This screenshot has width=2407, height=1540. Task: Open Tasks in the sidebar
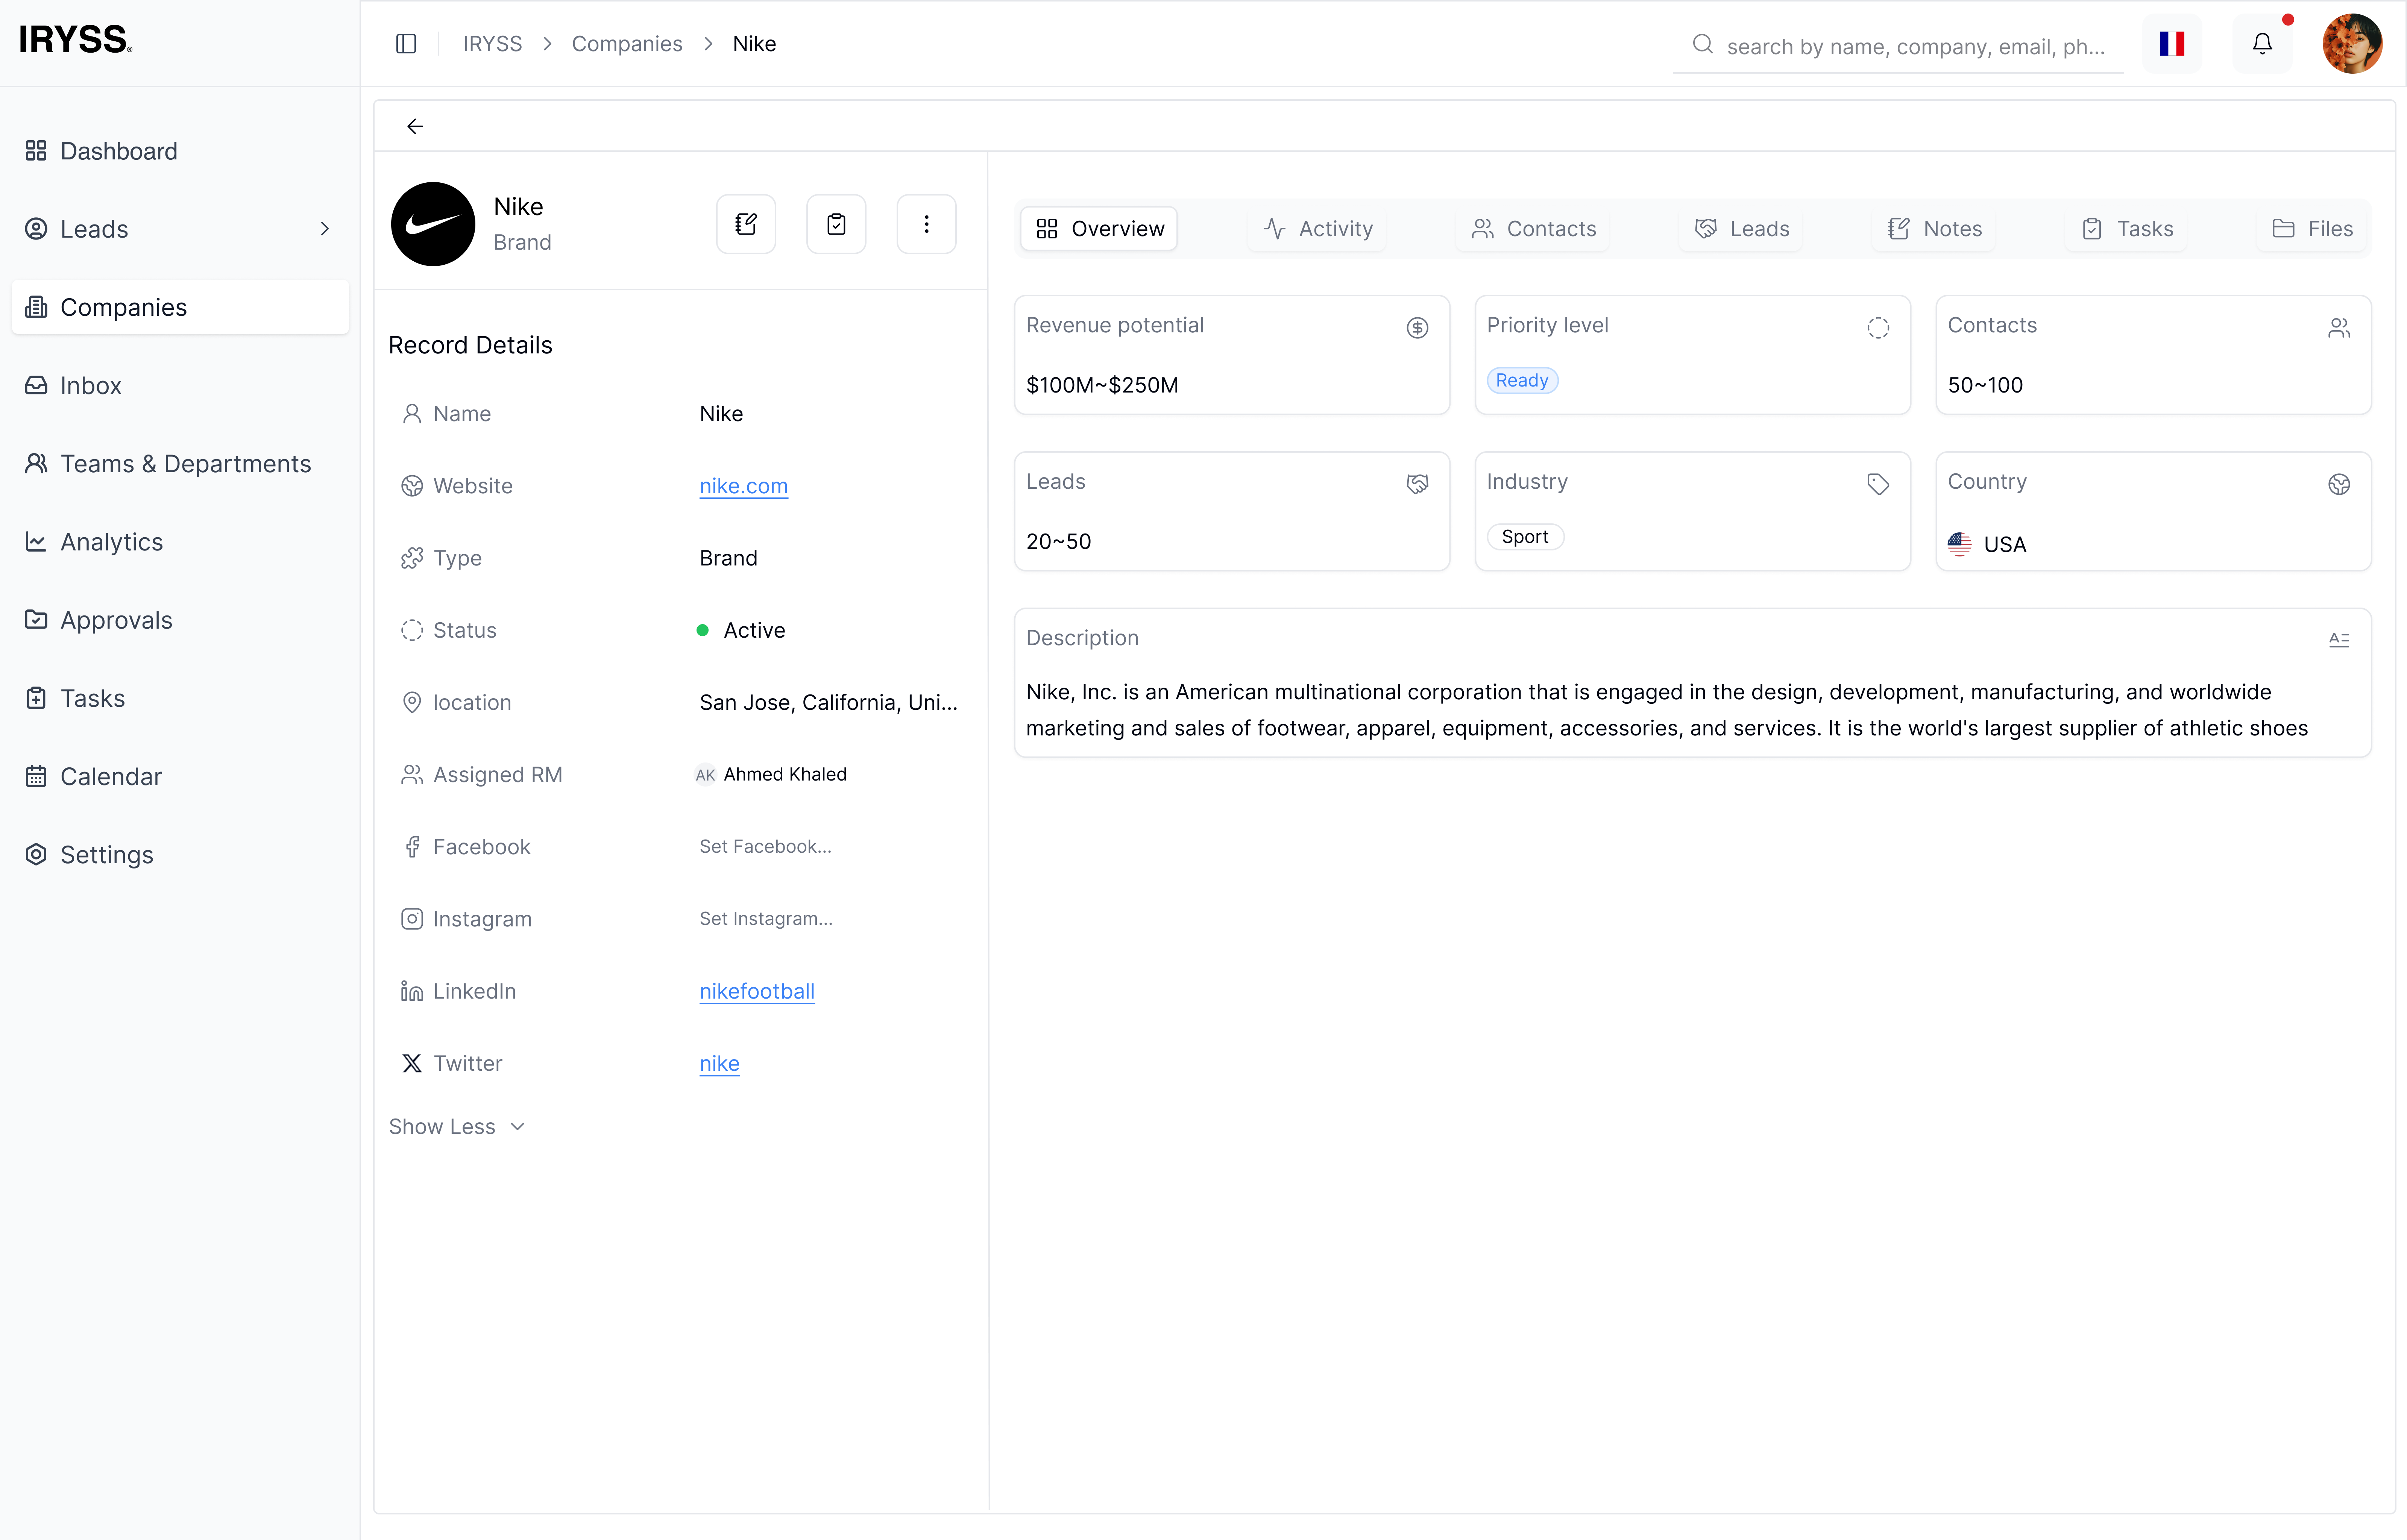click(x=180, y=698)
